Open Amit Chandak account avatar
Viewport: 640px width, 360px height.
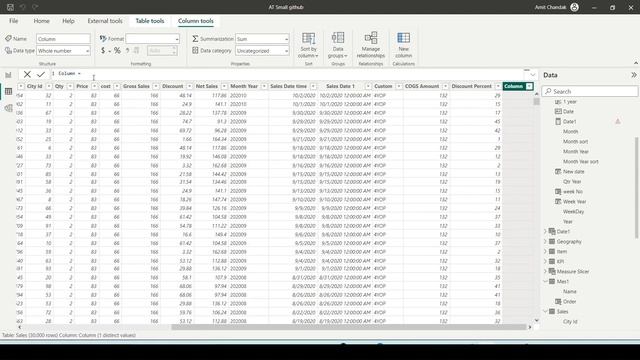pyautogui.click(x=574, y=7)
